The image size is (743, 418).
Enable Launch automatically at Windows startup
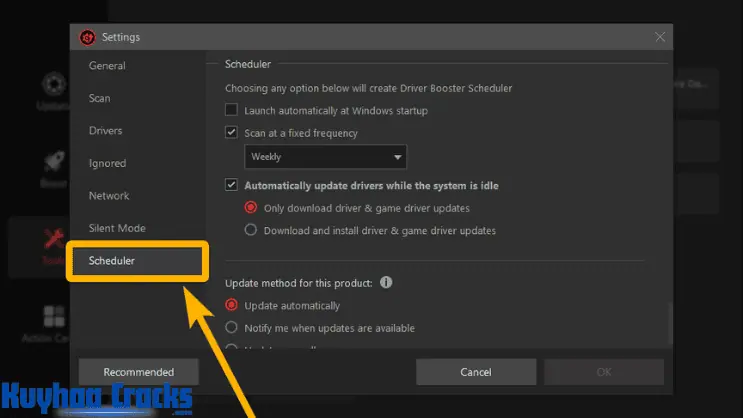pyautogui.click(x=232, y=110)
